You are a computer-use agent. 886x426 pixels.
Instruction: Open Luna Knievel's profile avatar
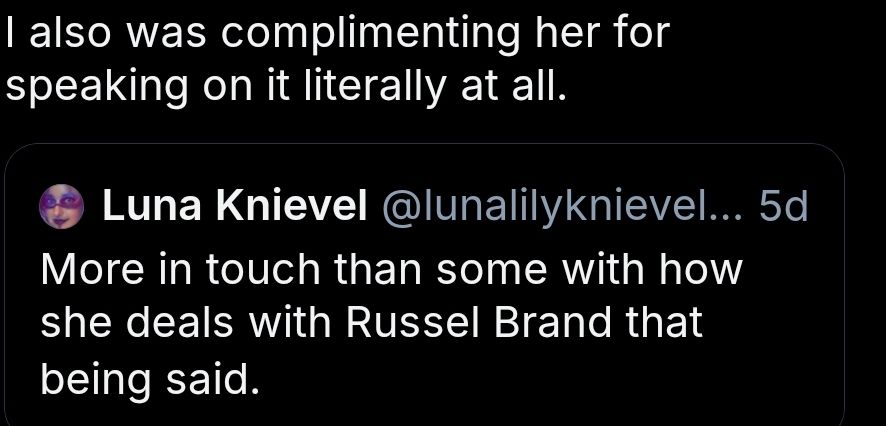coord(61,206)
